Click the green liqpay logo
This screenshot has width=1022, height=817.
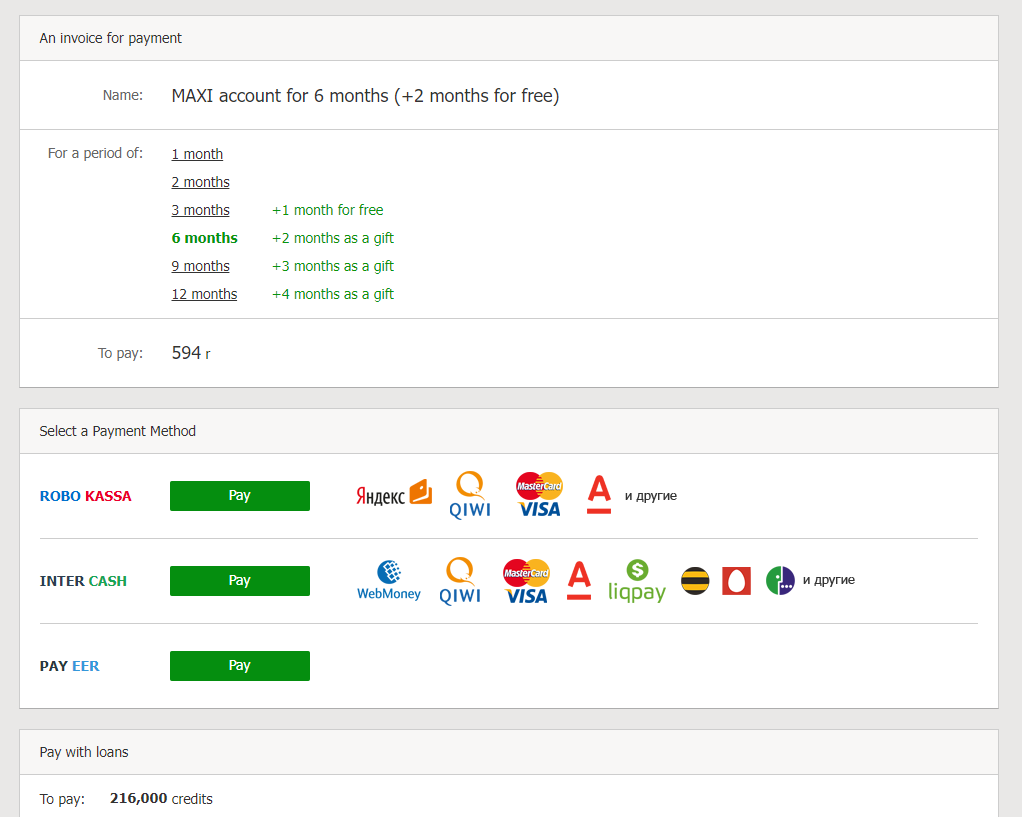coord(637,580)
